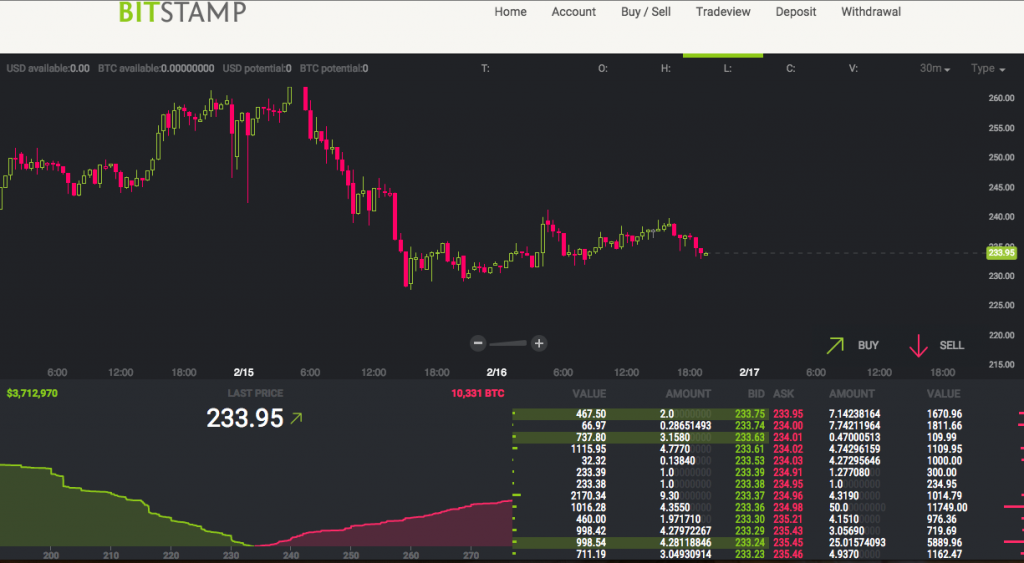Select the Tradeview tab
This screenshot has width=1024, height=563.
point(723,12)
